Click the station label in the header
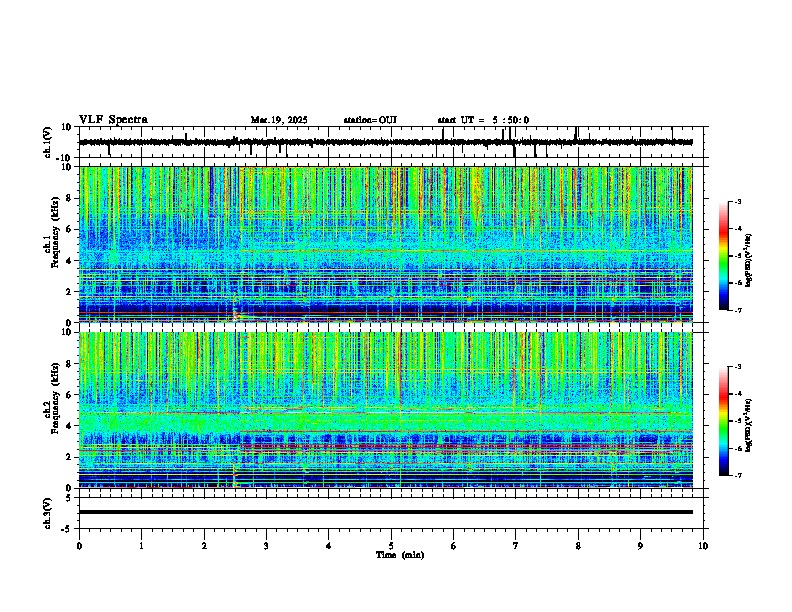The height and width of the screenshot is (612, 792). [370, 120]
